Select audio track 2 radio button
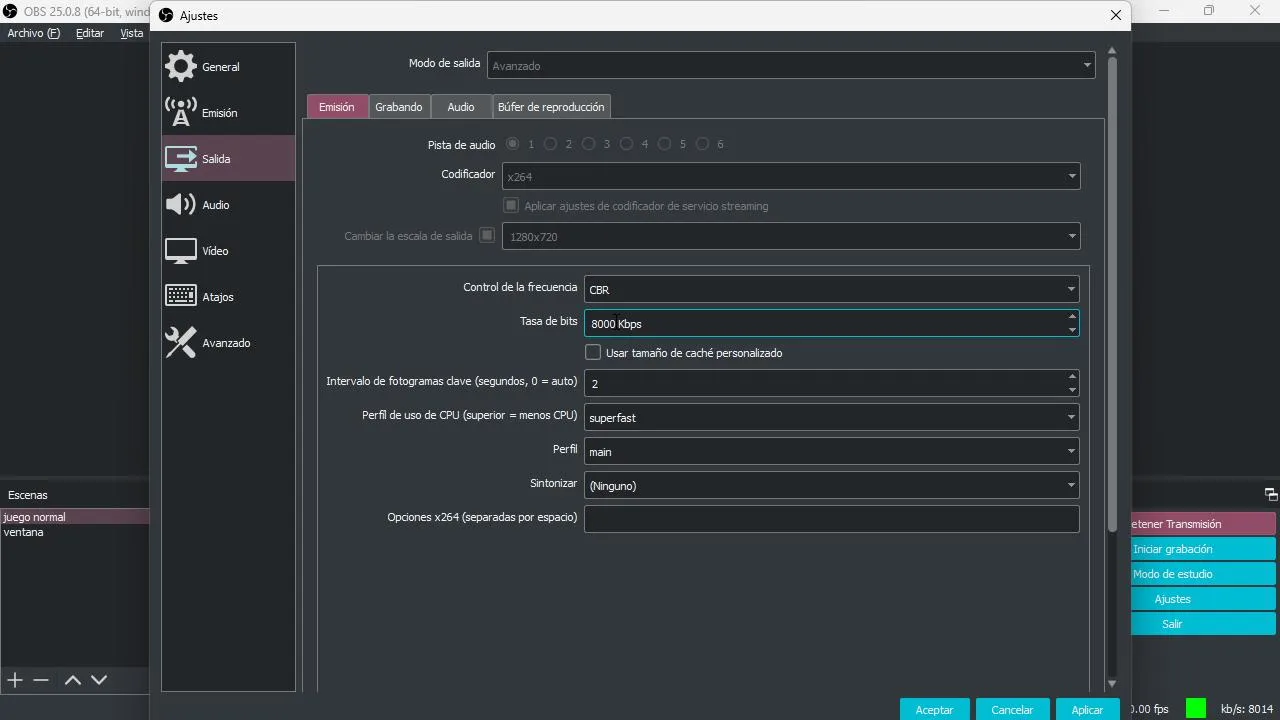Image resolution: width=1280 pixels, height=720 pixels. (550, 144)
